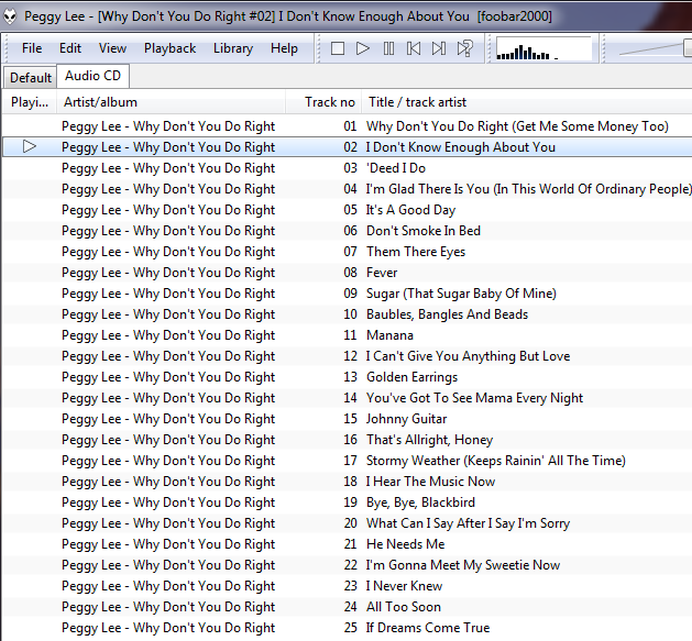
Task: Select track Don't Smoke In Bed
Action: point(347,231)
